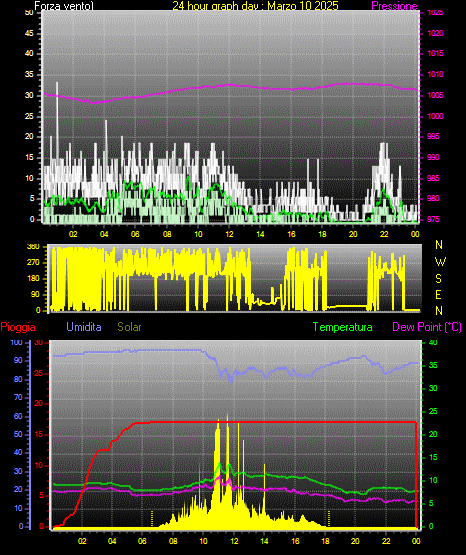
Task: Click wind direction axis value 90
Action: click(35, 294)
